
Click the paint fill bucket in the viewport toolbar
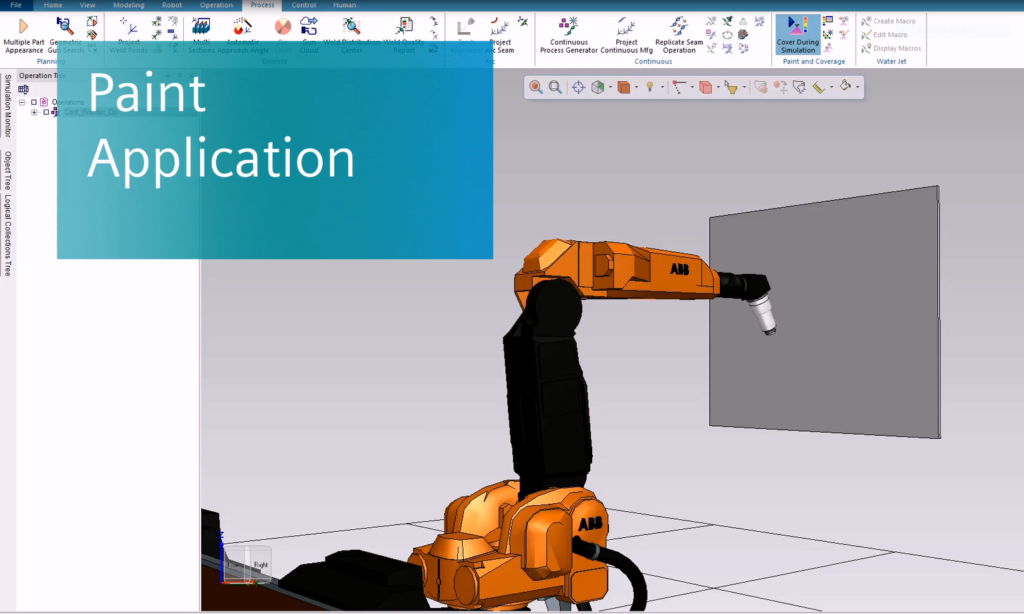tap(845, 88)
